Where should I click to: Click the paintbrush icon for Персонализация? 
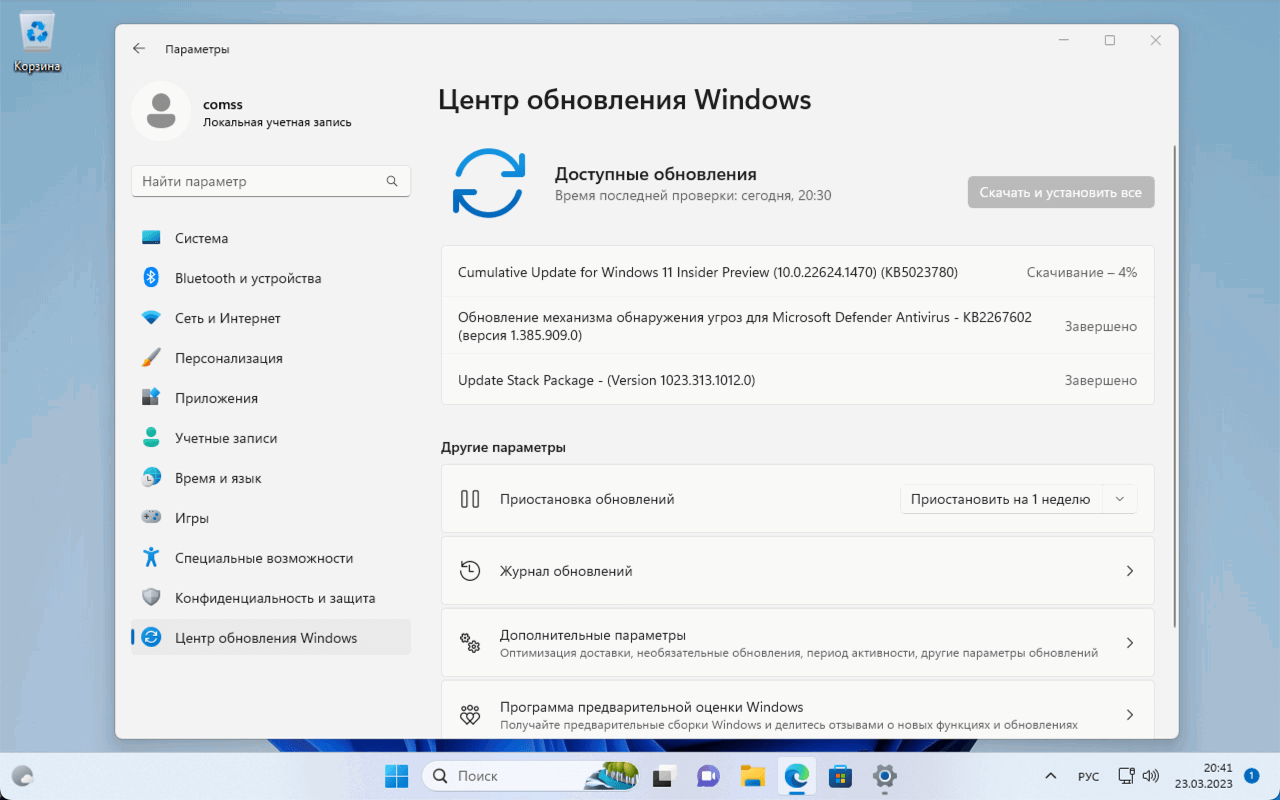[151, 358]
